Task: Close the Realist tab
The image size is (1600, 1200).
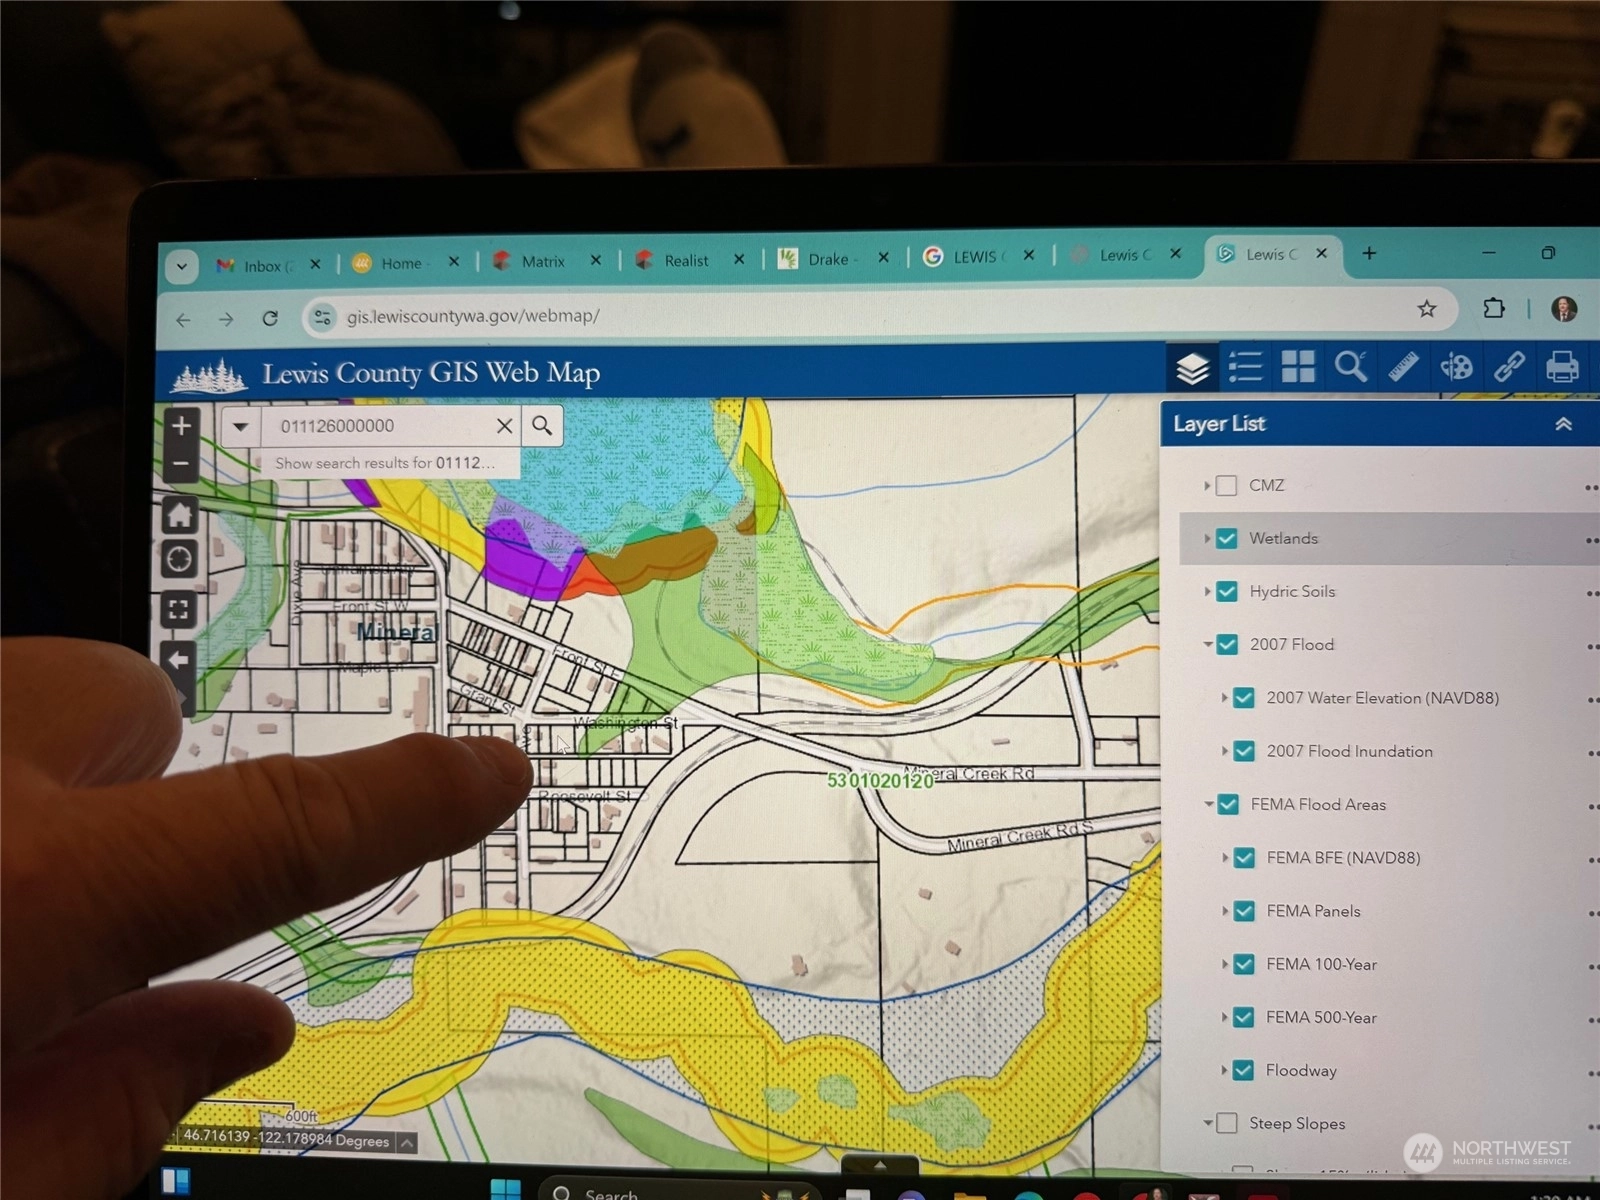Action: coord(739,259)
